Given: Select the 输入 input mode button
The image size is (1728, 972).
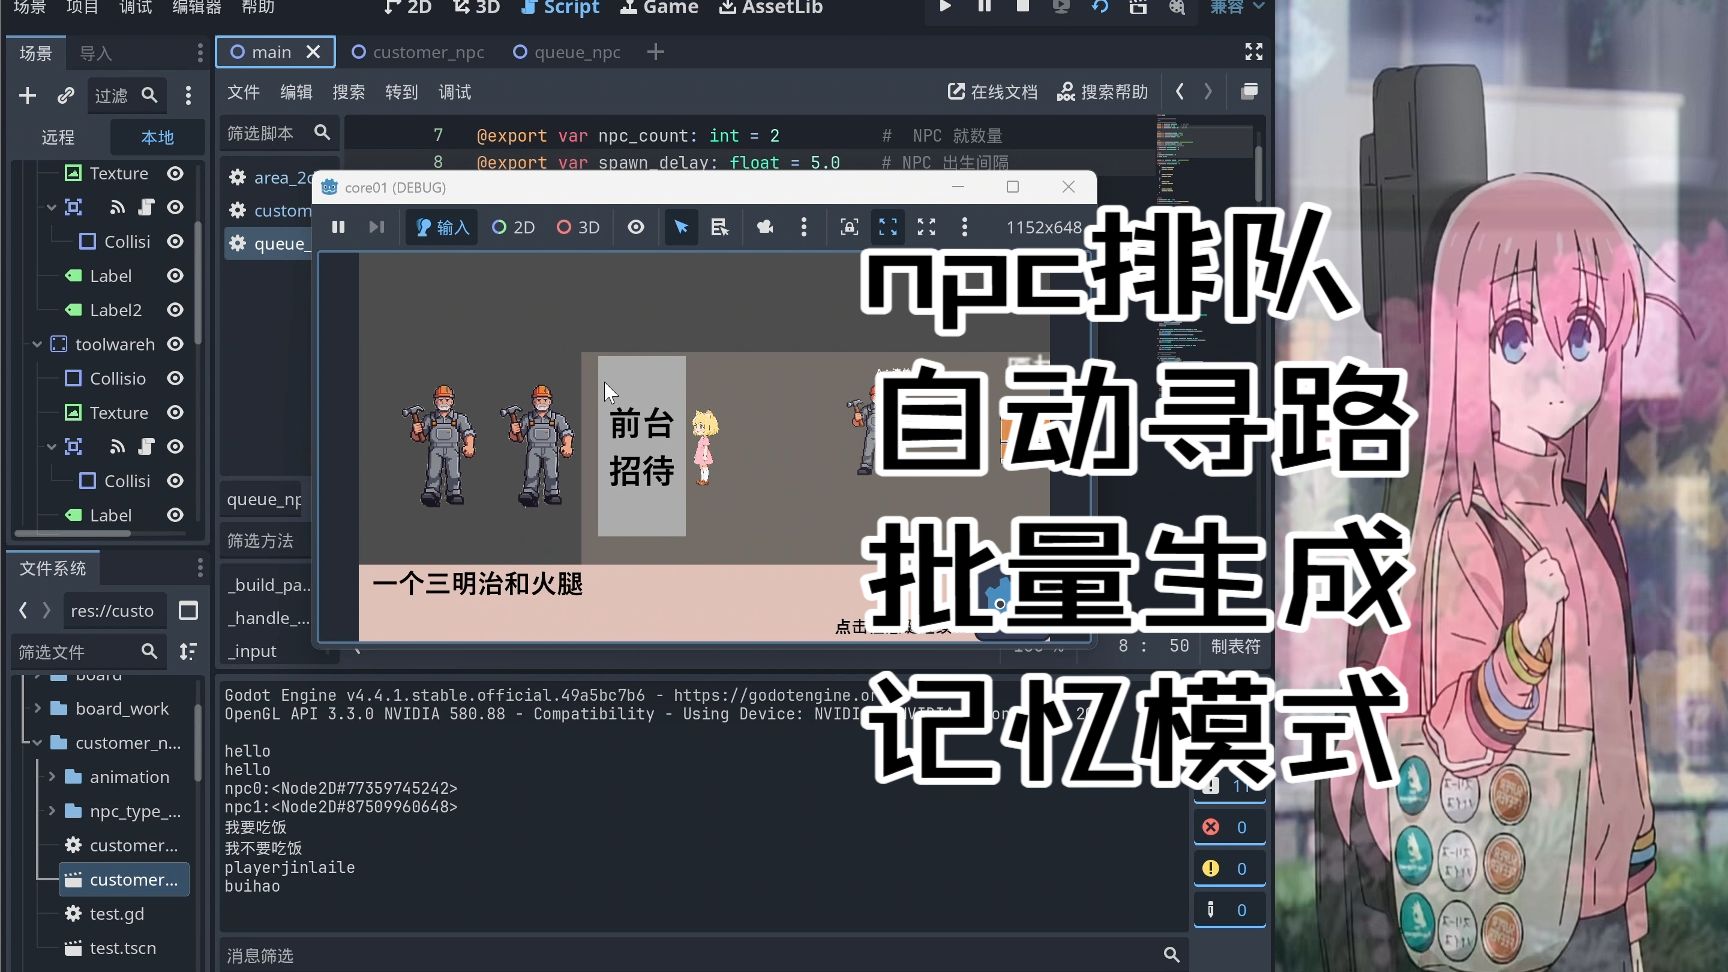Looking at the screenshot, I should pyautogui.click(x=442, y=227).
